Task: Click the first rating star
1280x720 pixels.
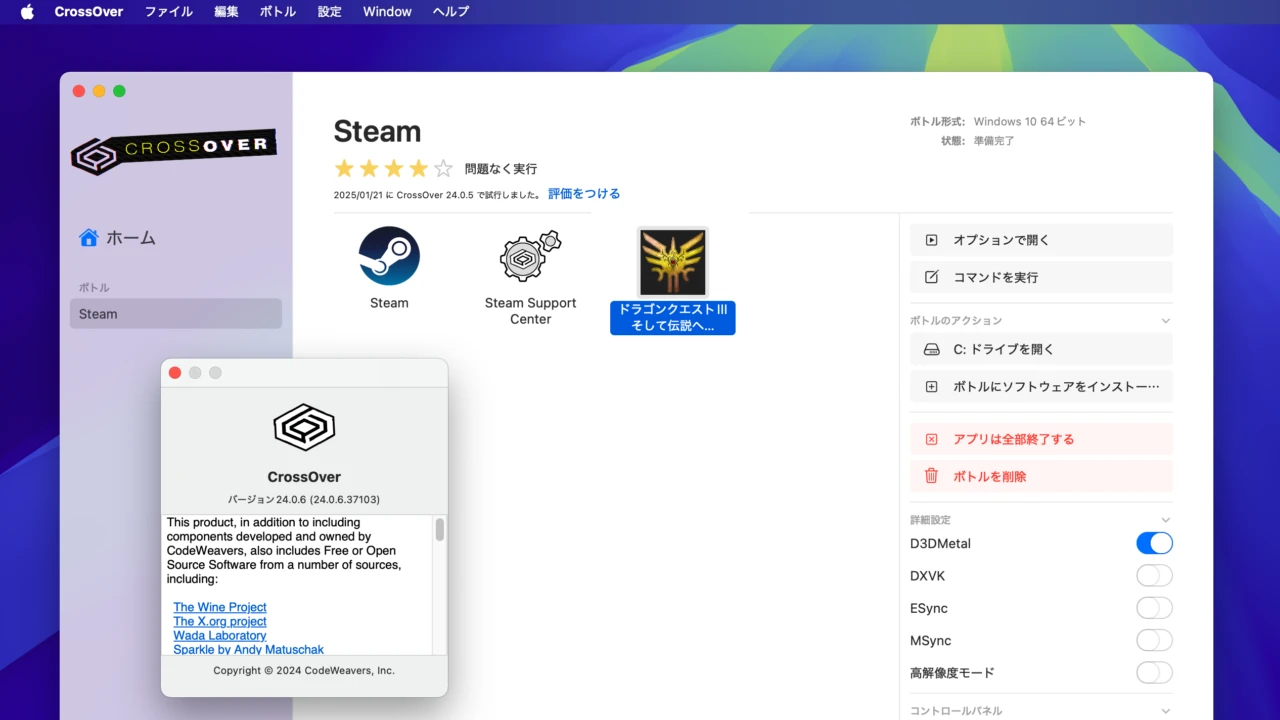Action: [x=344, y=168]
